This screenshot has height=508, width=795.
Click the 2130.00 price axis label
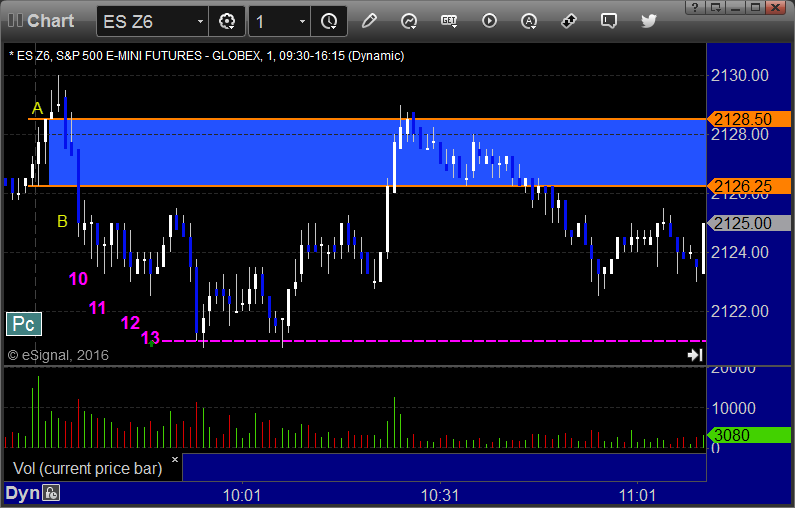click(x=740, y=76)
